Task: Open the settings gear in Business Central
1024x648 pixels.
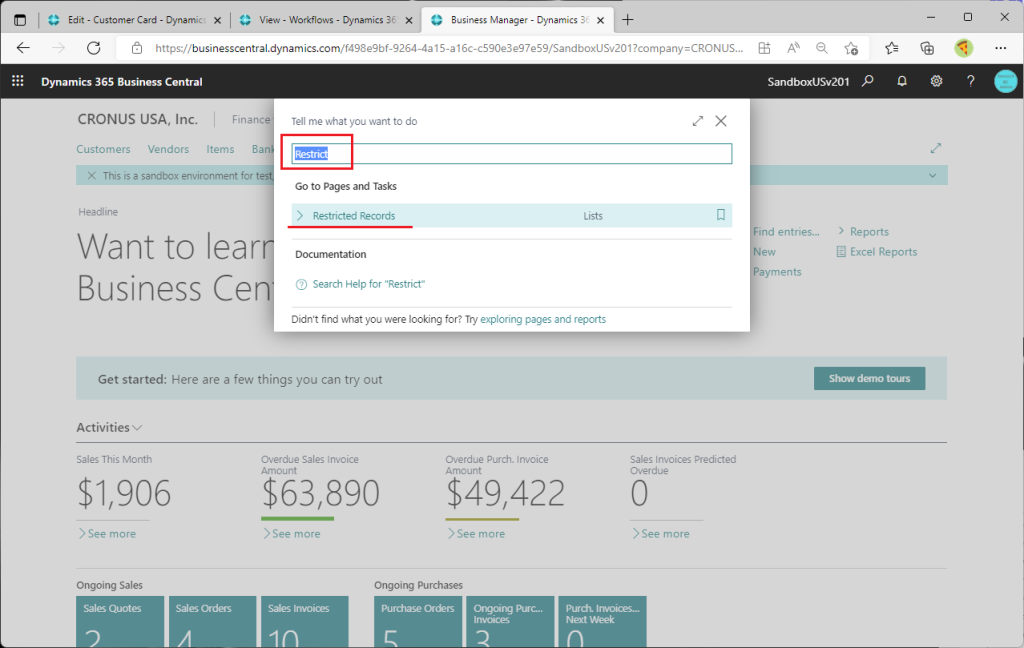Action: point(936,81)
